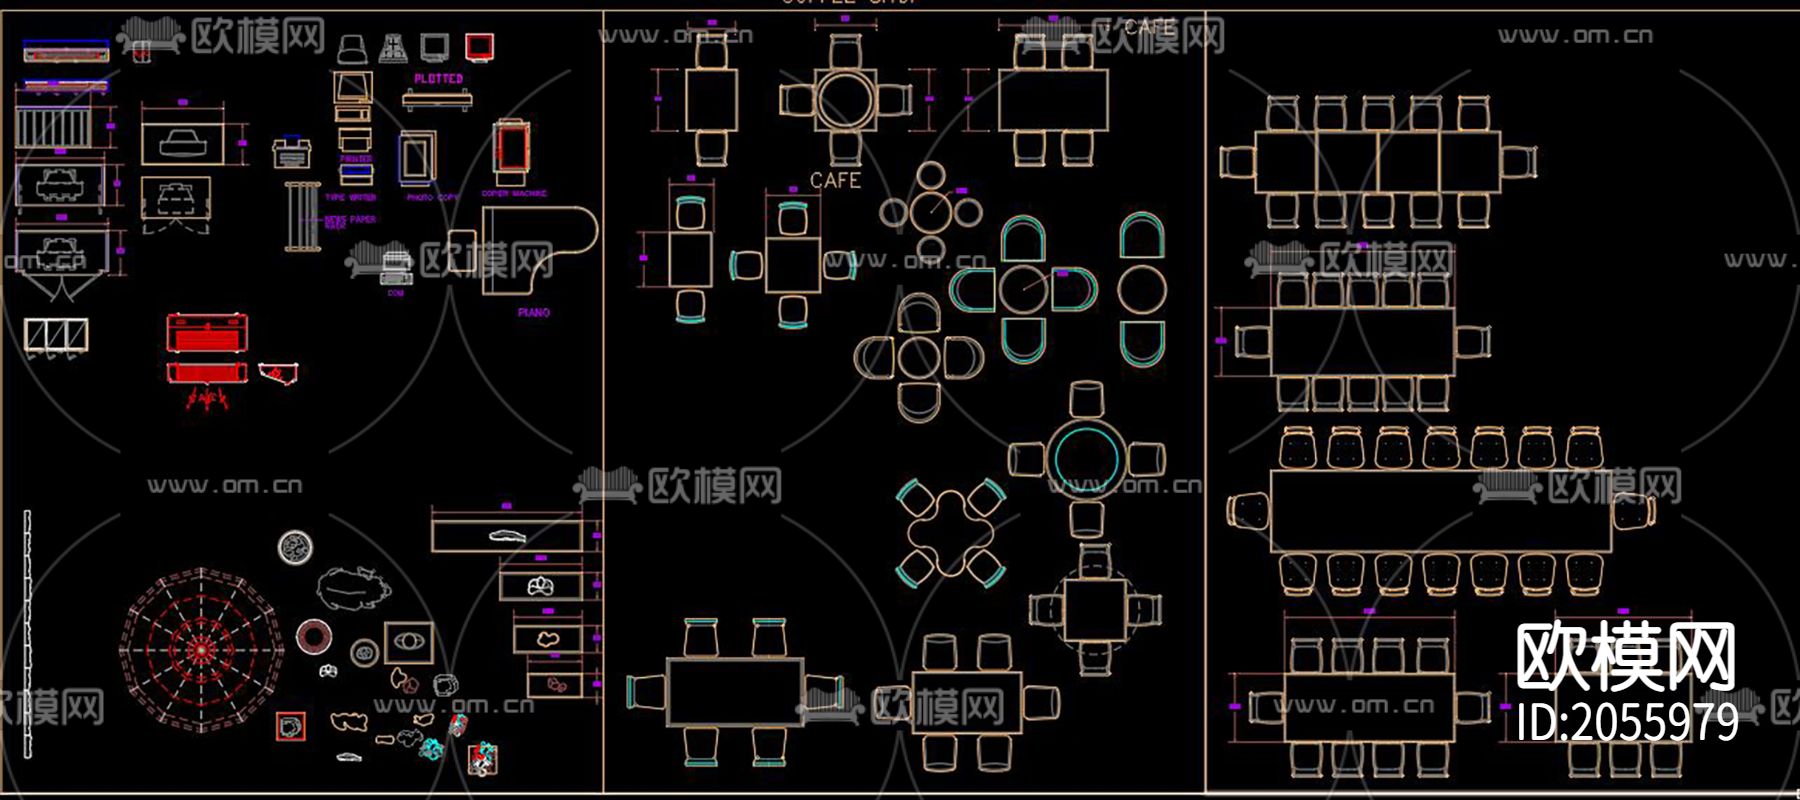Screen dimensions: 1800x800
Task: Select the photocopier block above PHOTO COPY
Action: (417, 158)
